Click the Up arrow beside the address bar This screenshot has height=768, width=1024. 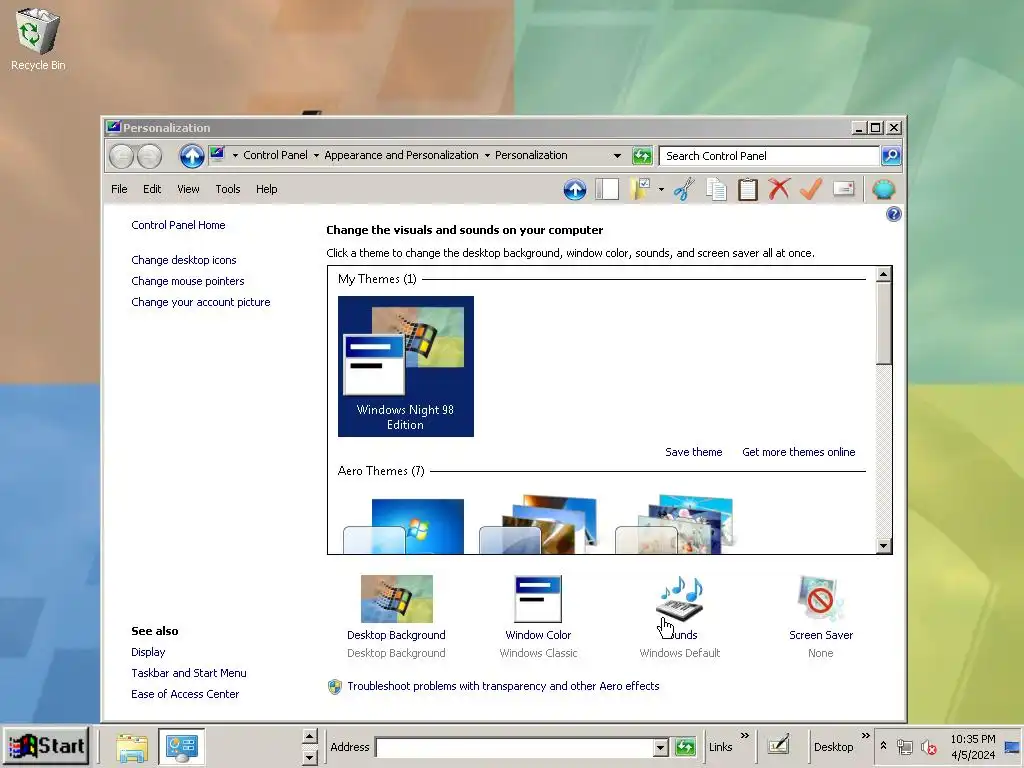pos(192,156)
